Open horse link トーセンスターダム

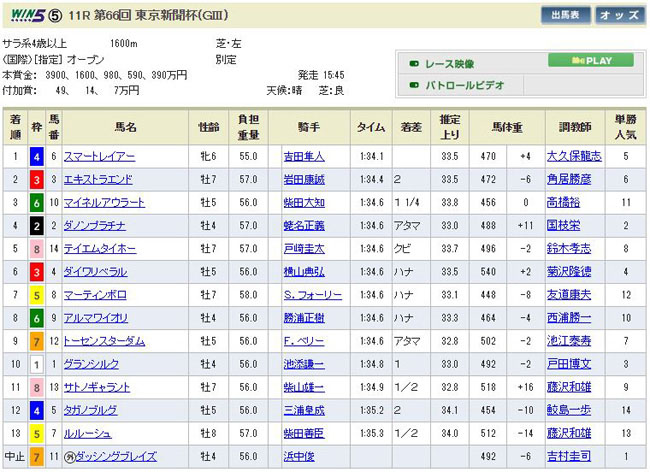pos(105,341)
